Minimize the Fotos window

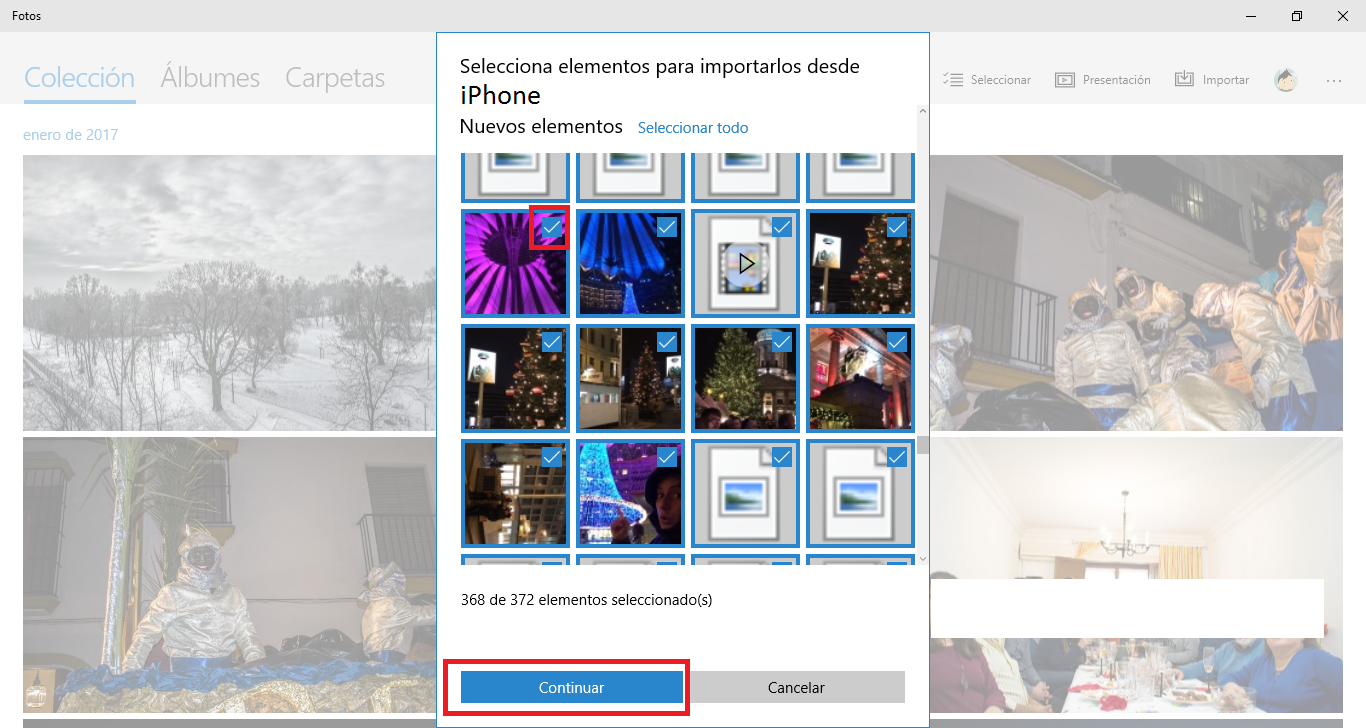[x=1251, y=16]
